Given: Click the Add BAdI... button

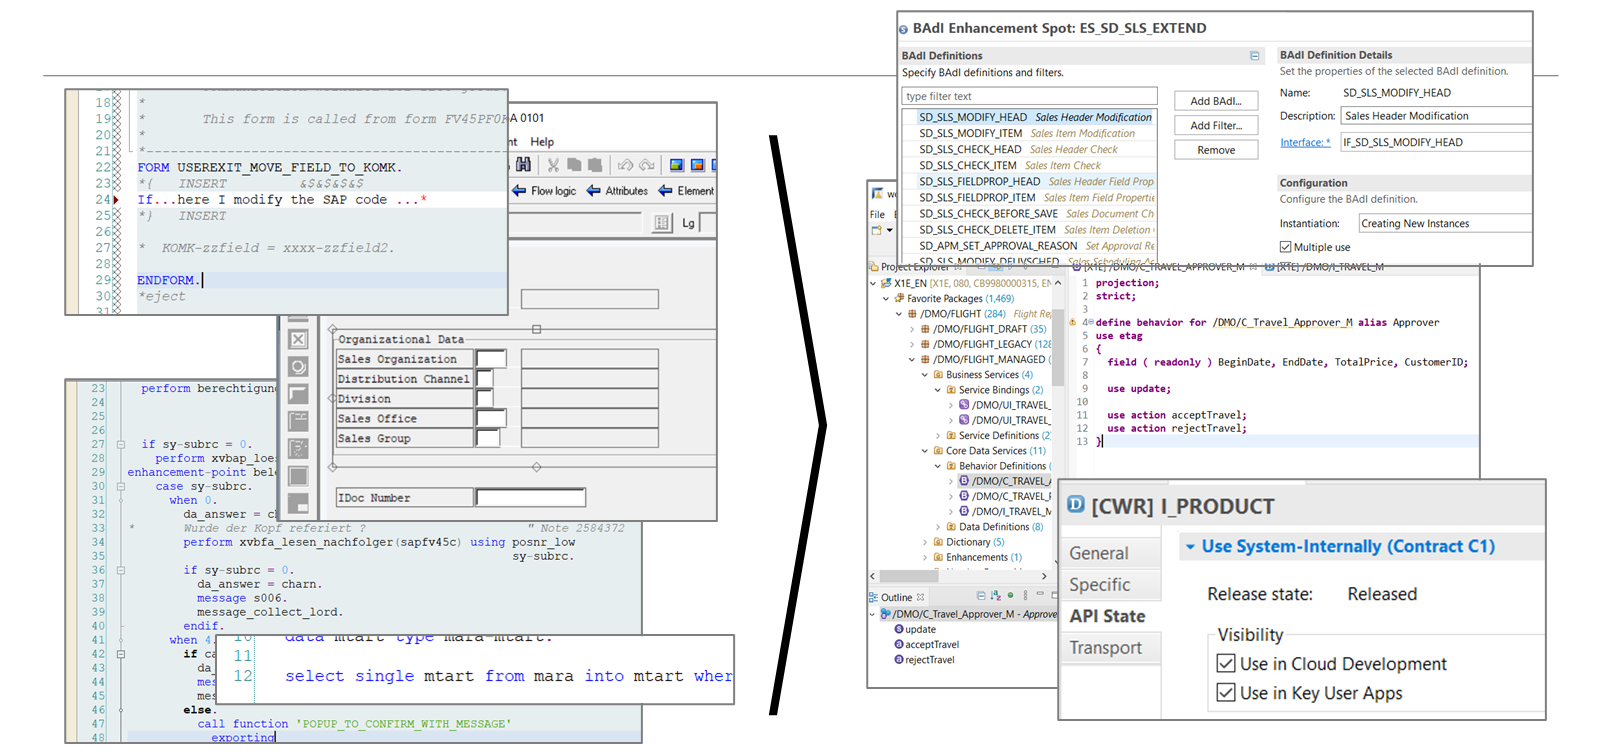Looking at the screenshot, I should click(x=1216, y=101).
